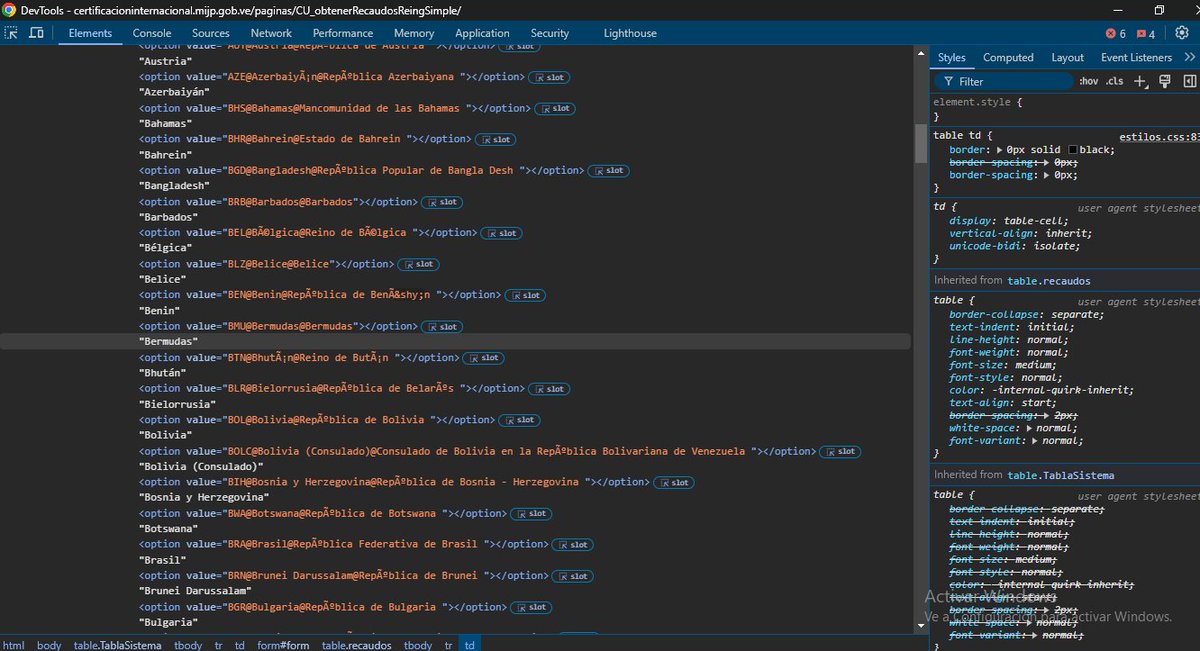The height and width of the screenshot is (651, 1200).
Task: Toggle the device toolbar icon
Action: (x=36, y=33)
